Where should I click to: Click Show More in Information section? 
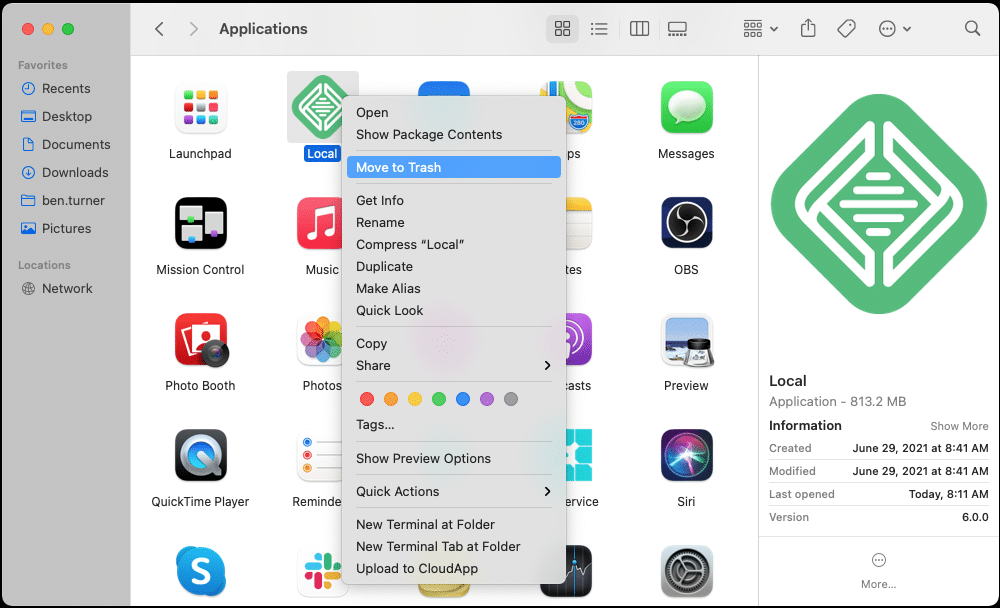959,426
